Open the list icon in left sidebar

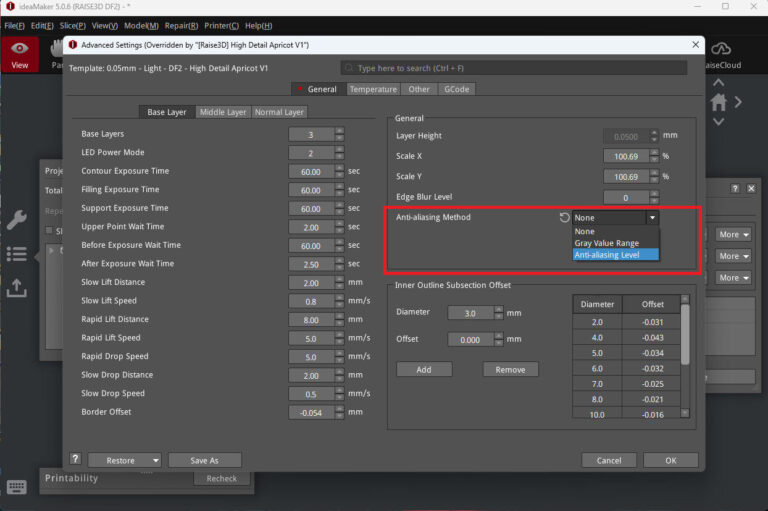click(x=17, y=254)
